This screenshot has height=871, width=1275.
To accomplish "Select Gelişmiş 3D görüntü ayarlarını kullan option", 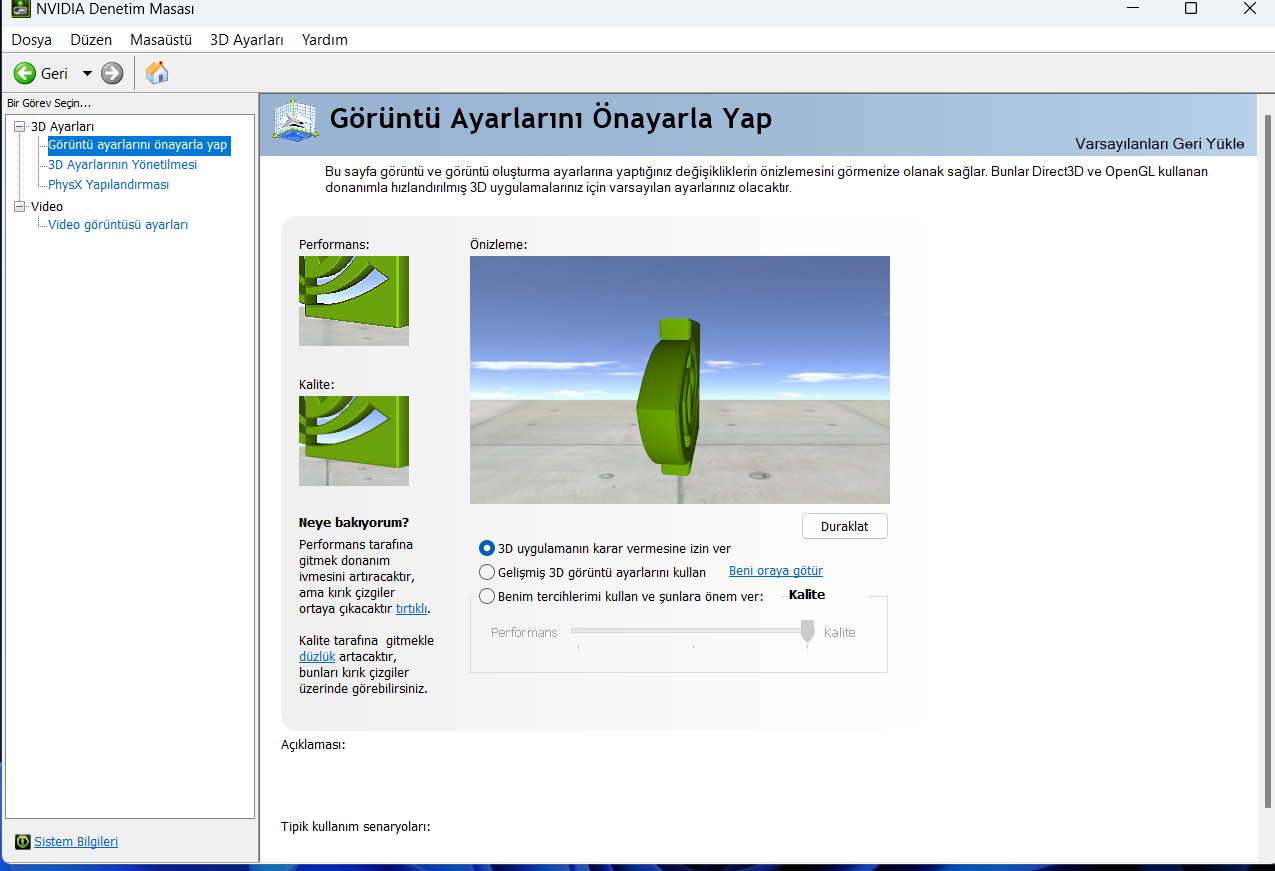I will pyautogui.click(x=487, y=573).
